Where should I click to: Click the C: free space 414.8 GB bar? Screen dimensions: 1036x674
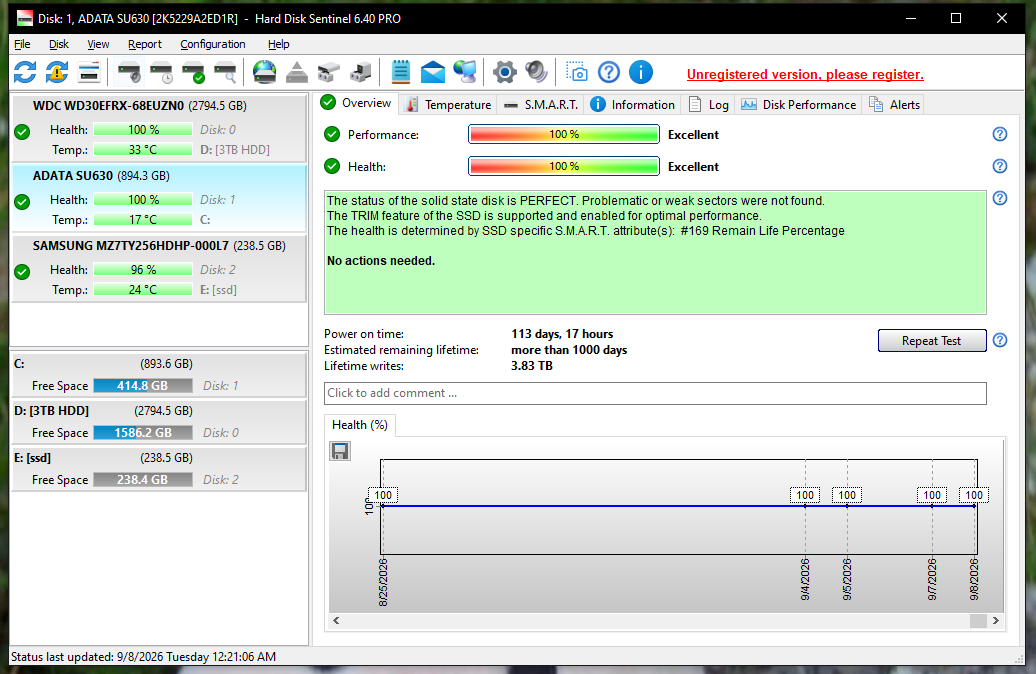click(143, 385)
